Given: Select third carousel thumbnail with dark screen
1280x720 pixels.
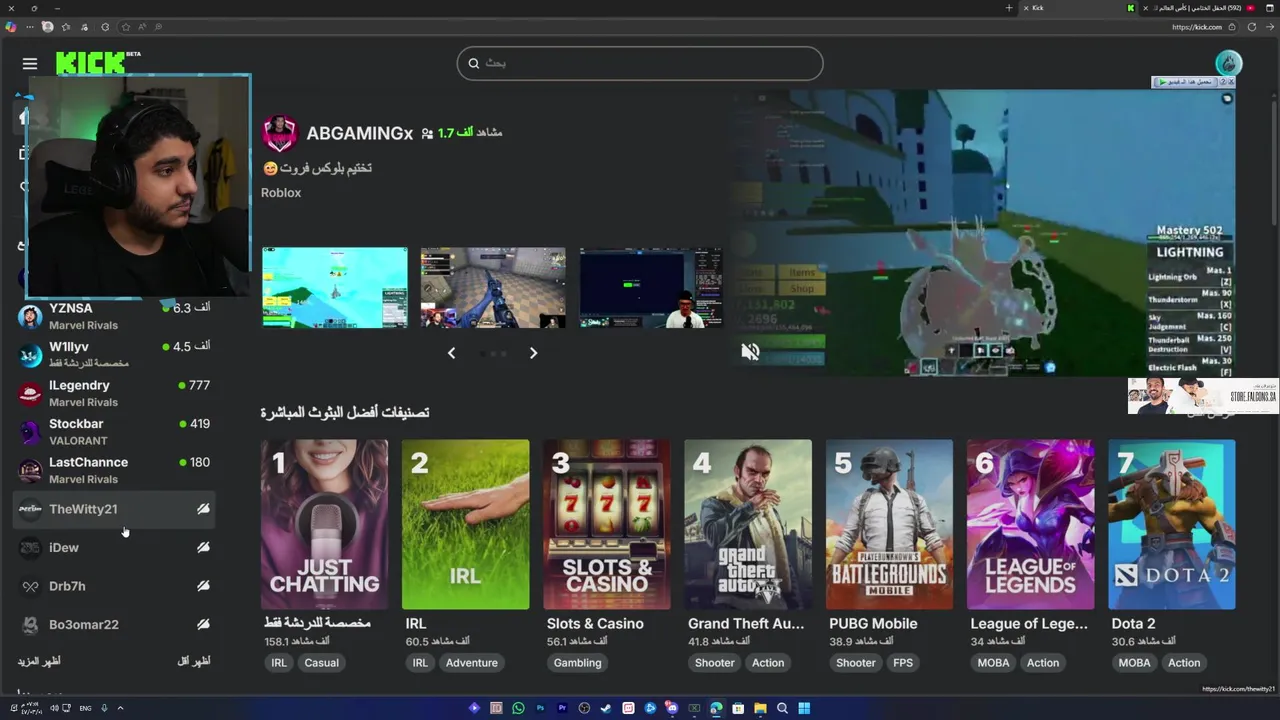Looking at the screenshot, I should pos(651,287).
